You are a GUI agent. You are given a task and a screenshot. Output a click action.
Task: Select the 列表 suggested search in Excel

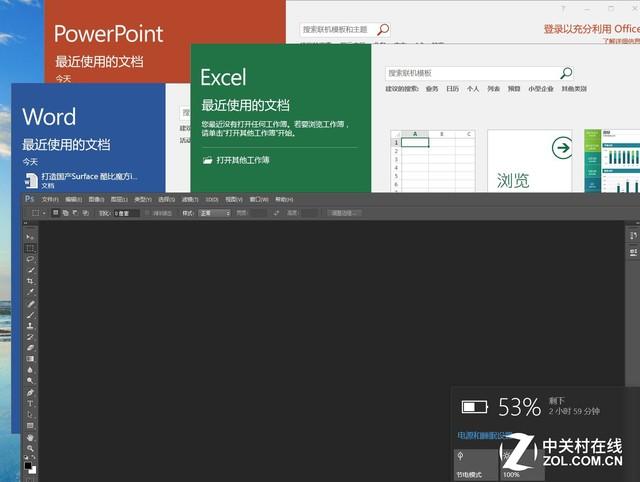pos(493,89)
